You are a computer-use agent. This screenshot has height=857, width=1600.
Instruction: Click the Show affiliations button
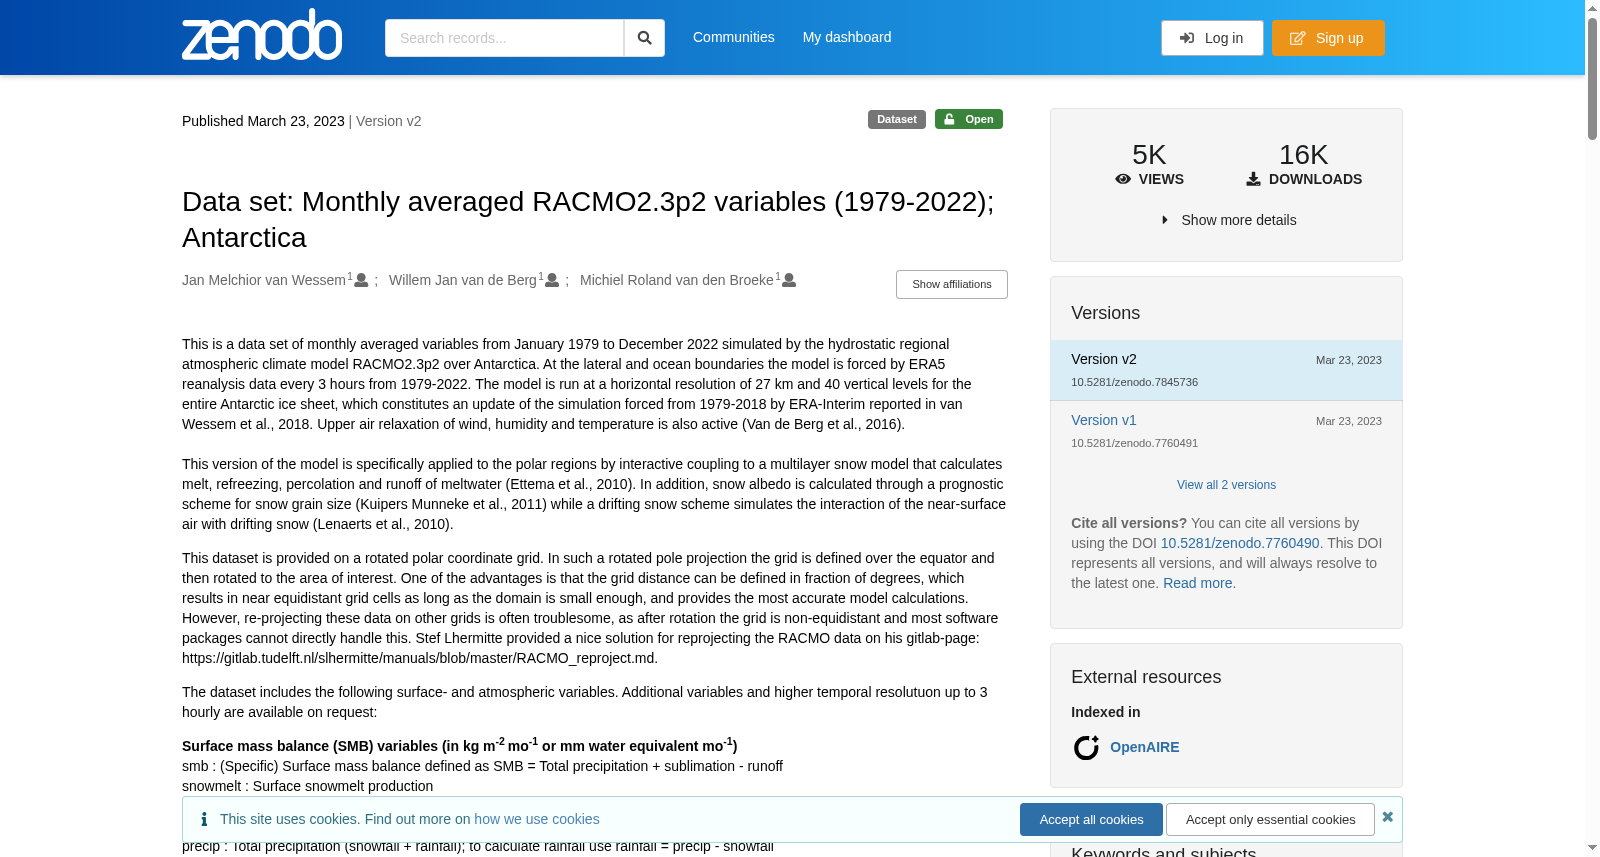tap(952, 284)
